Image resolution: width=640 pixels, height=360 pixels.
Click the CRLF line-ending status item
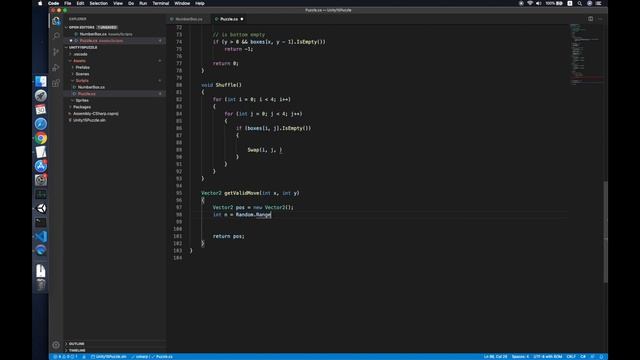click(571, 357)
